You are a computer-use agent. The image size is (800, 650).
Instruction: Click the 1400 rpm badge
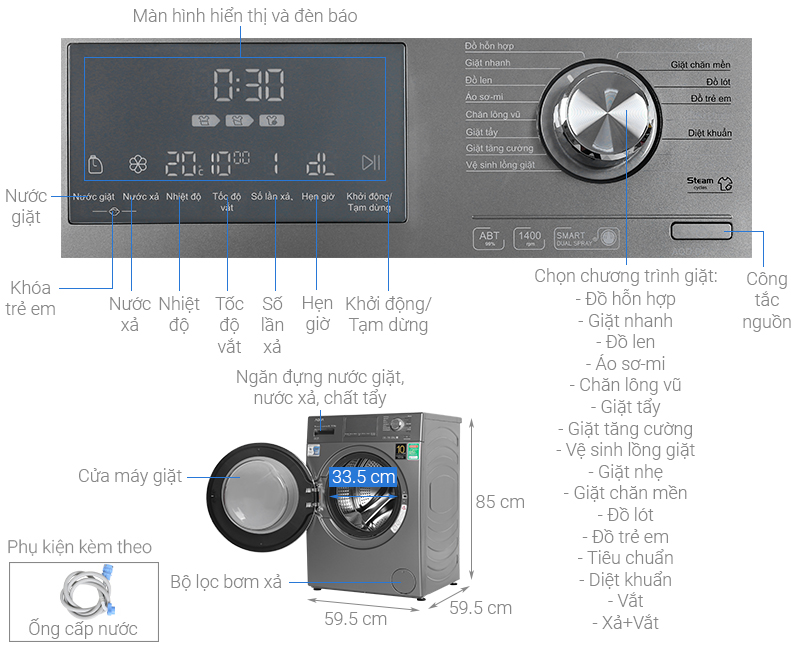(528, 238)
